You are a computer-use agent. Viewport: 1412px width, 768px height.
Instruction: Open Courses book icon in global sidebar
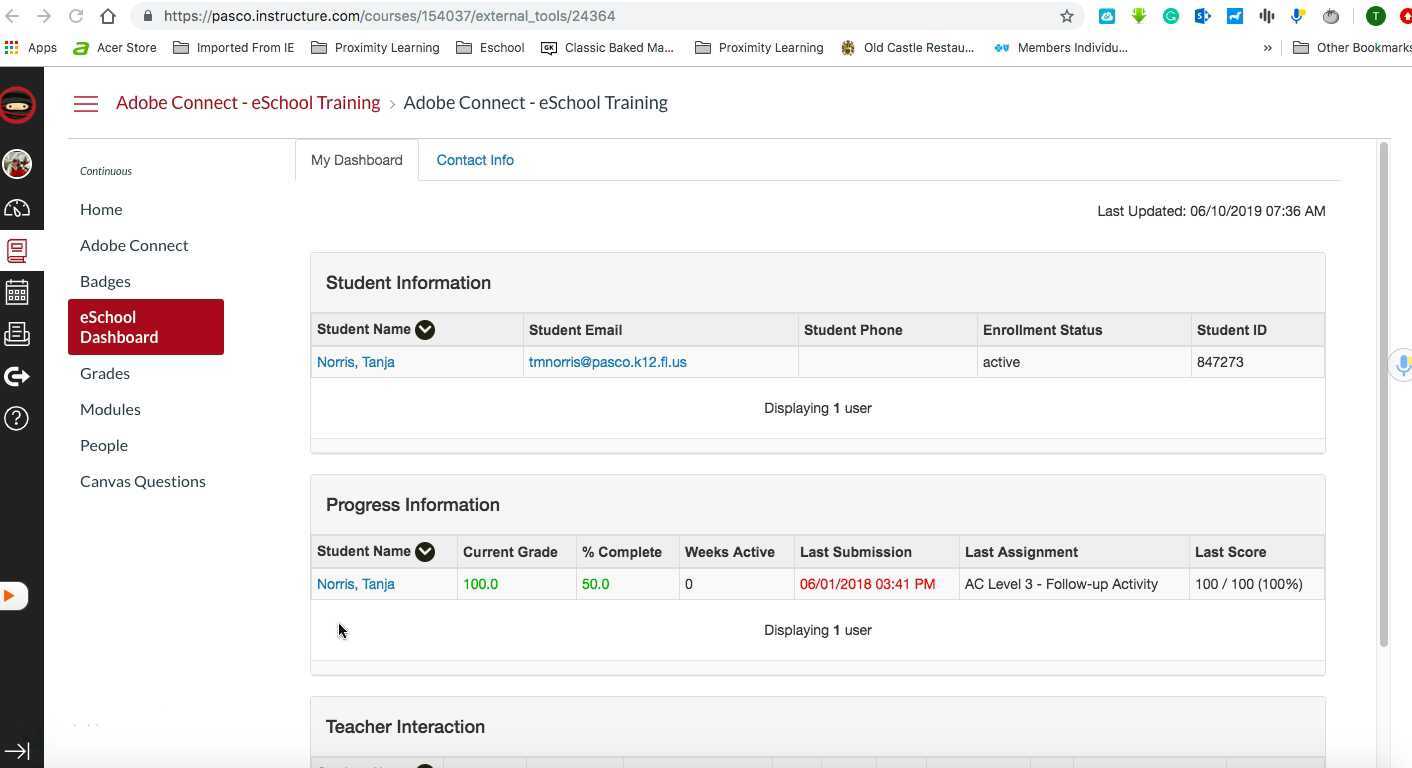(x=17, y=250)
